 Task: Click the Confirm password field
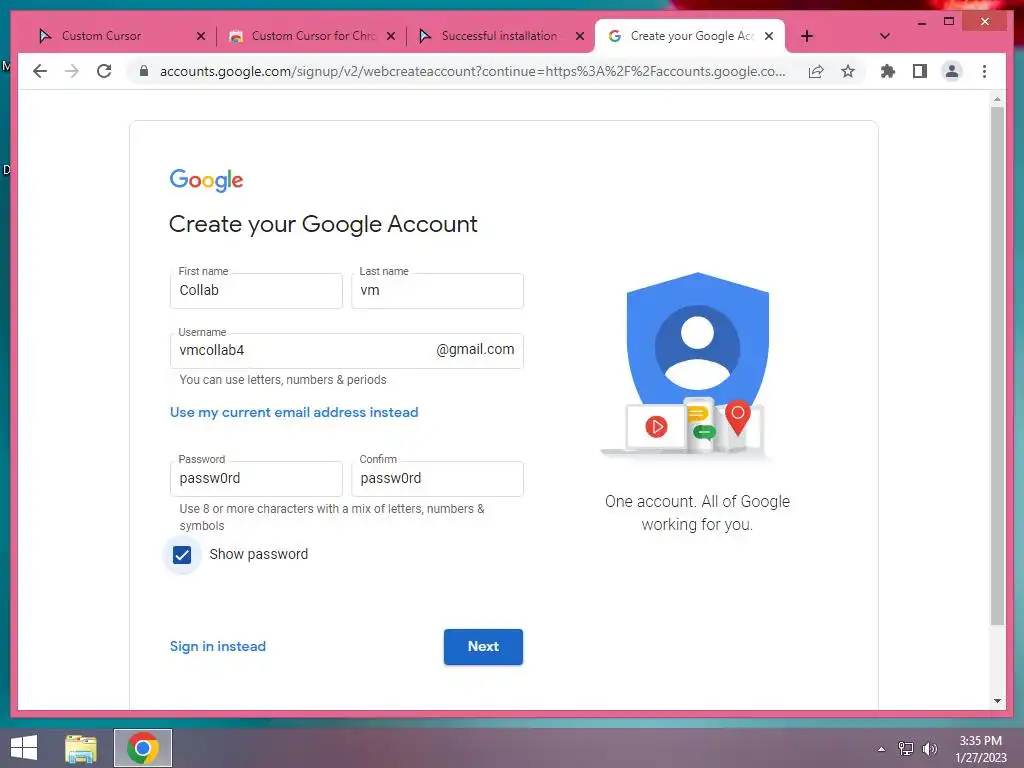click(x=437, y=479)
